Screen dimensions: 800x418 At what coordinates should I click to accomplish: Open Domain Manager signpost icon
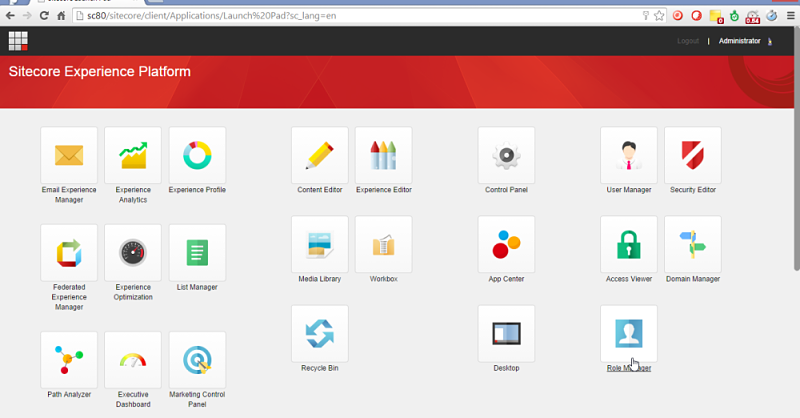693,244
